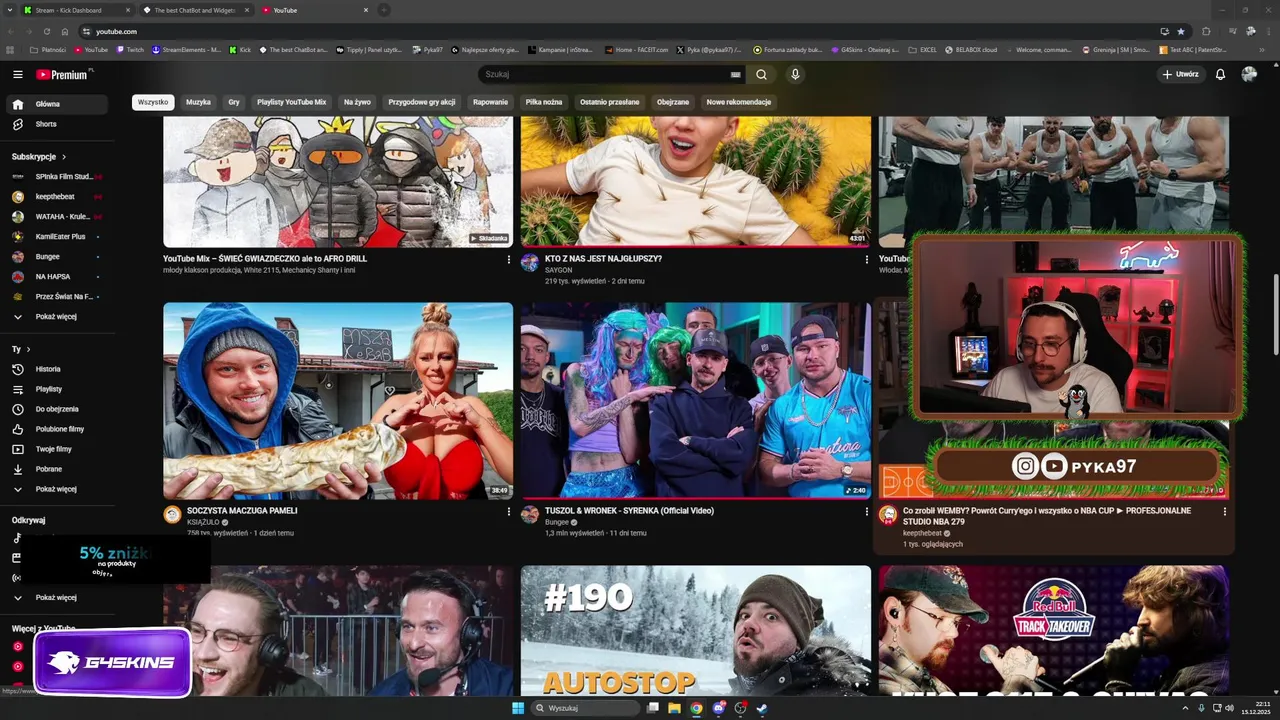The image size is (1280, 720).
Task: Open Bungee subscription in sidebar
Action: [58, 257]
